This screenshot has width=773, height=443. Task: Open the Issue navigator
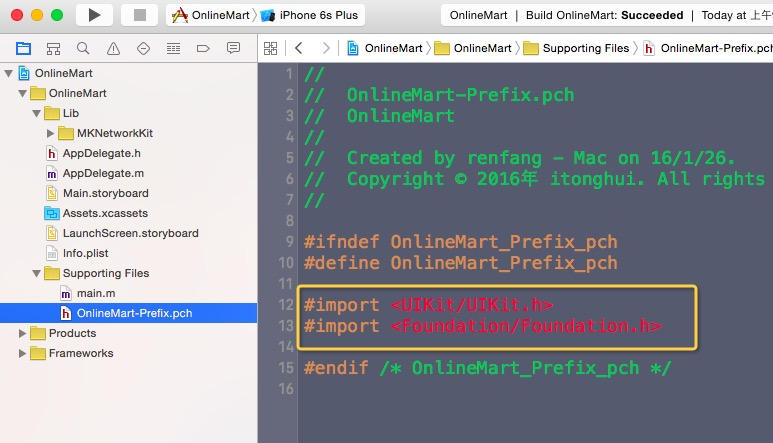pos(113,48)
